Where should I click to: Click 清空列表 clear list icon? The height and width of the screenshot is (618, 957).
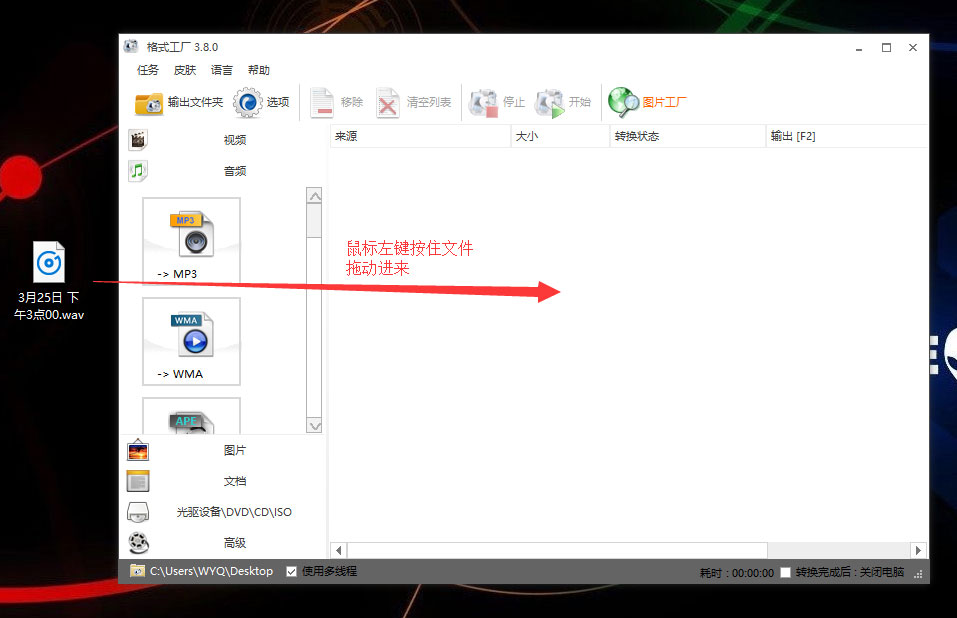387,102
